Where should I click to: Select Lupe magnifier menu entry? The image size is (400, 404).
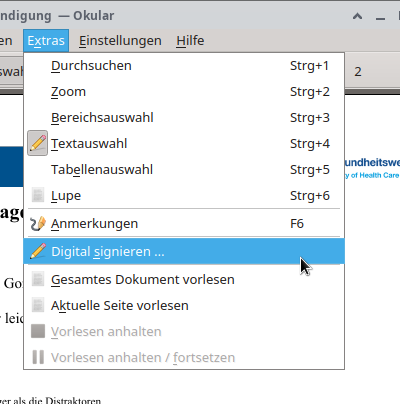coord(184,196)
